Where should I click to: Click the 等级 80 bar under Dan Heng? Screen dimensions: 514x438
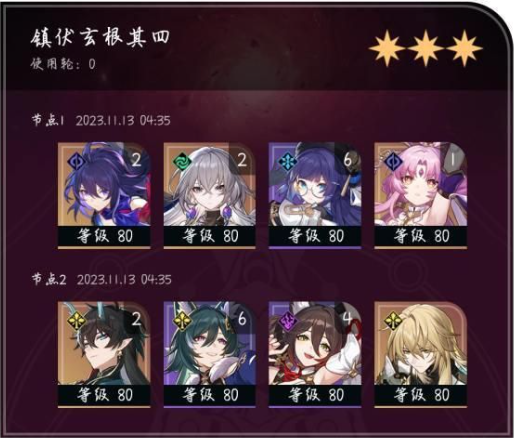(104, 395)
